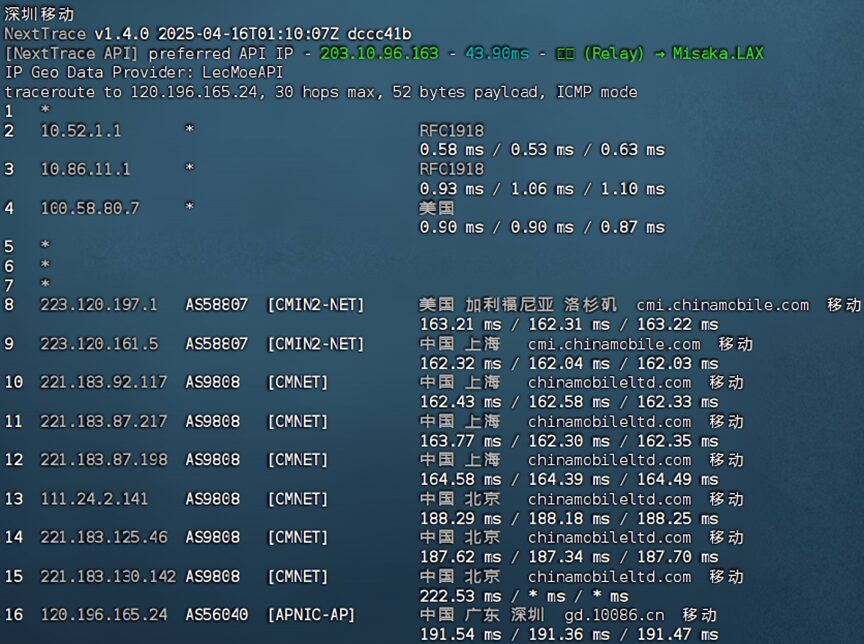Image resolution: width=864 pixels, height=644 pixels.
Task: Click hop 12 IP 221.183.87.198
Action: point(104,460)
